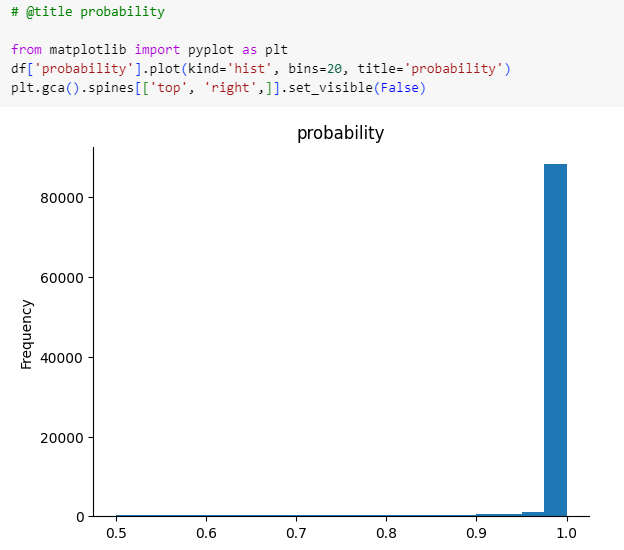Click the '# @title probability' comment line
Image resolution: width=624 pixels, height=550 pixels.
pyautogui.click(x=88, y=12)
